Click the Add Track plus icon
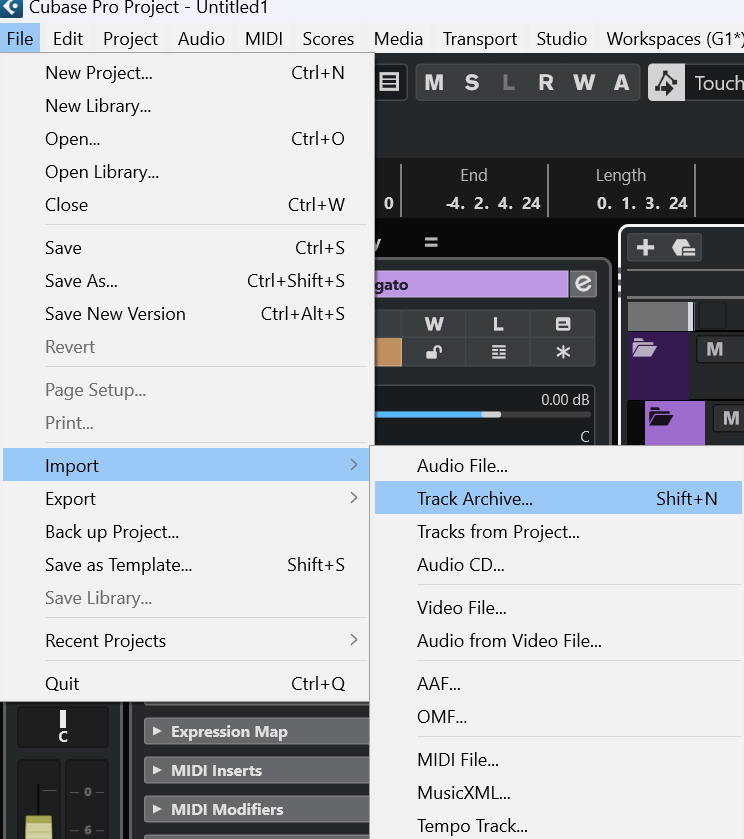The width and height of the screenshot is (744, 839). [x=646, y=247]
